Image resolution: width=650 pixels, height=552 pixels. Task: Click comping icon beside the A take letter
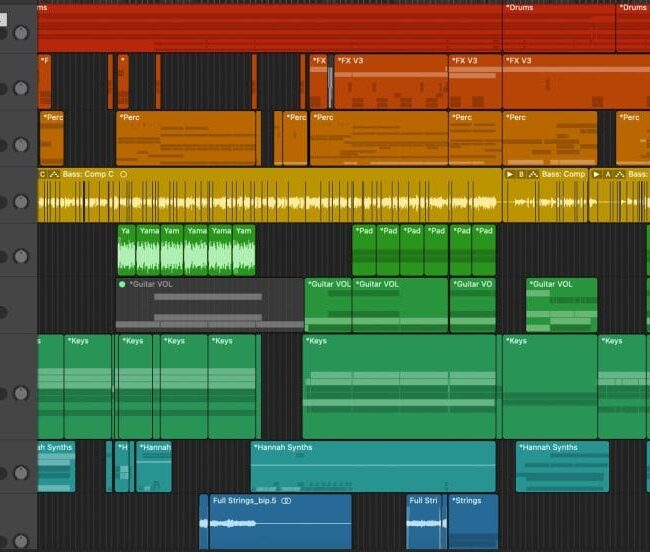[620, 174]
